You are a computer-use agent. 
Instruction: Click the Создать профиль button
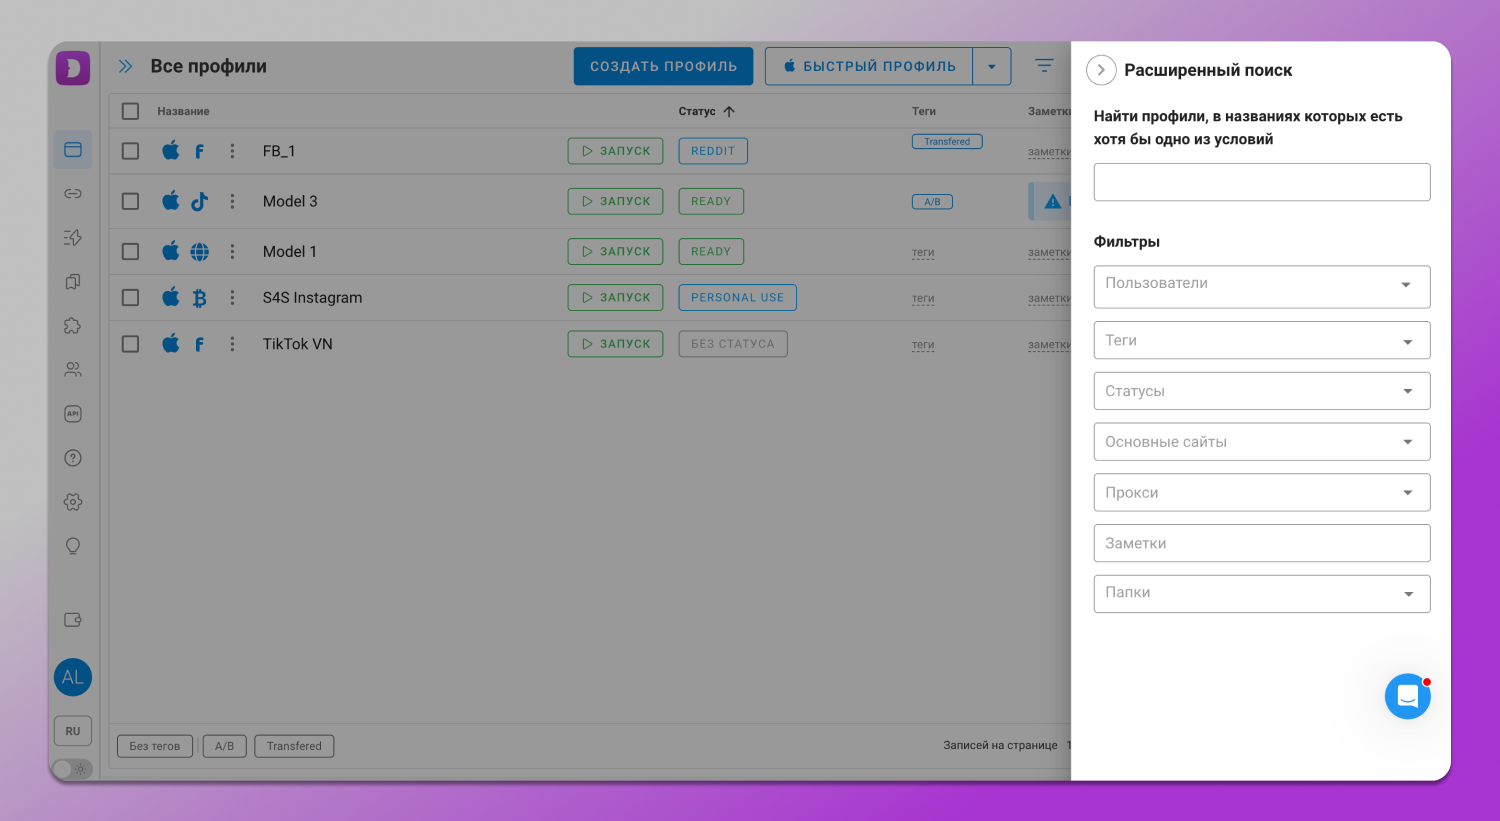(x=663, y=67)
